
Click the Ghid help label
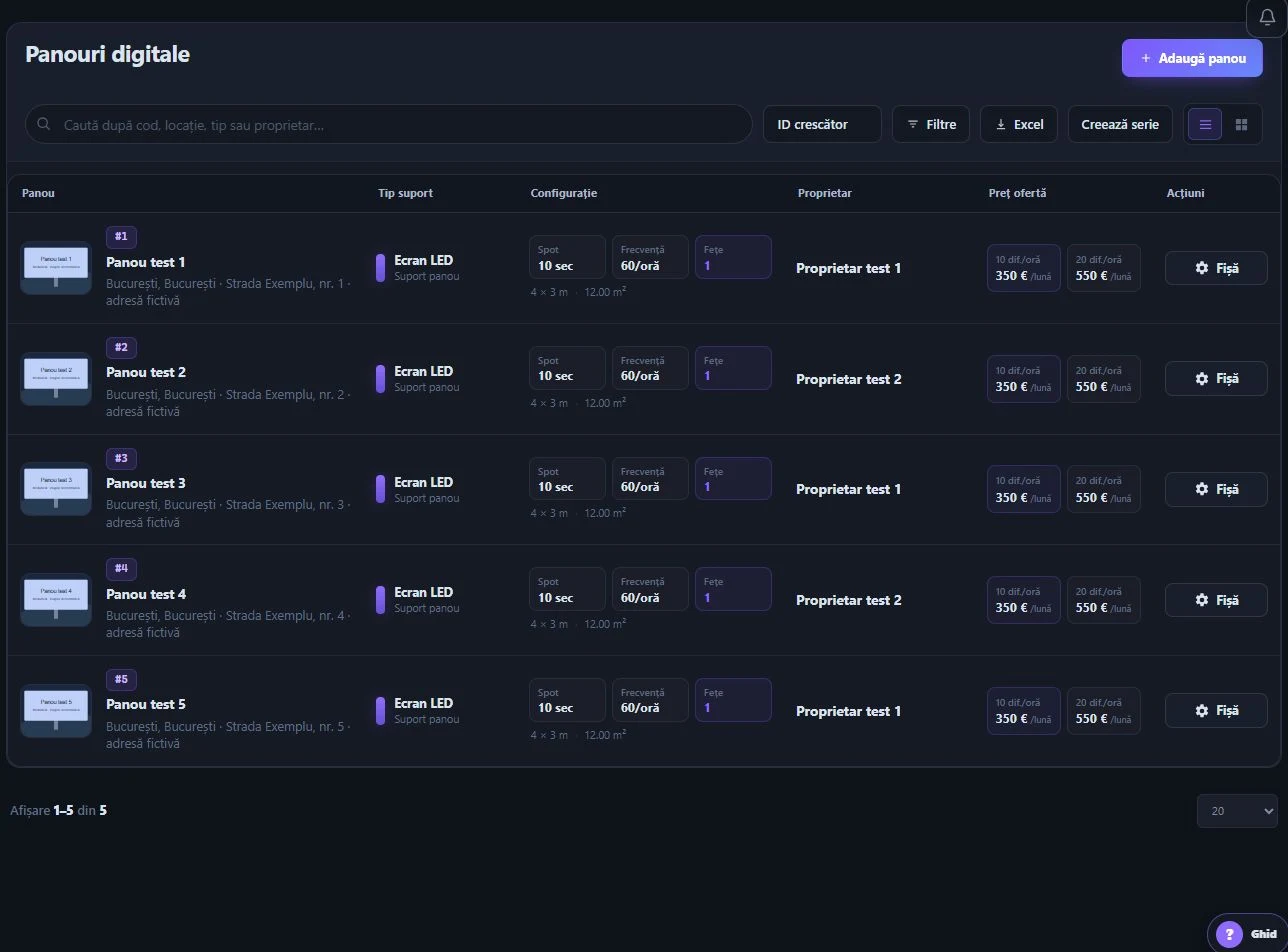[1264, 934]
